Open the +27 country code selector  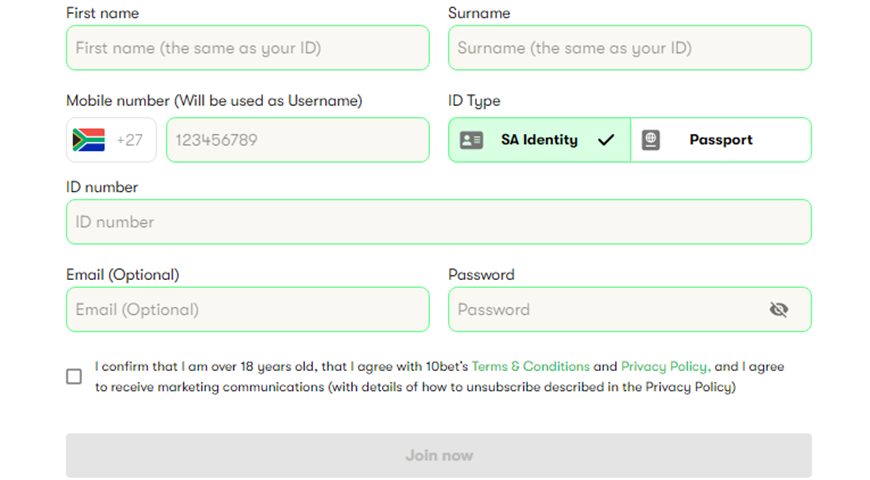coord(111,140)
